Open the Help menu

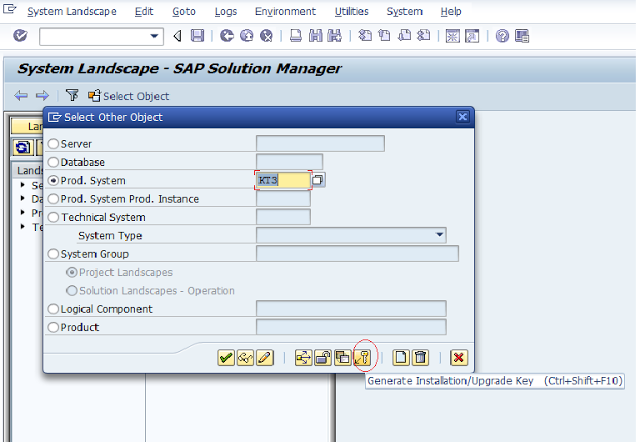coord(451,11)
